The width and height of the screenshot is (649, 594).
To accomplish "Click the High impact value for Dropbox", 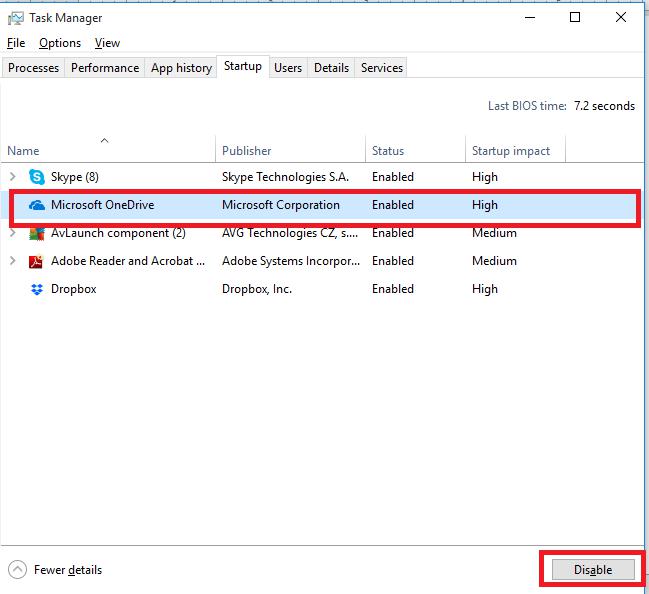I will [485, 289].
